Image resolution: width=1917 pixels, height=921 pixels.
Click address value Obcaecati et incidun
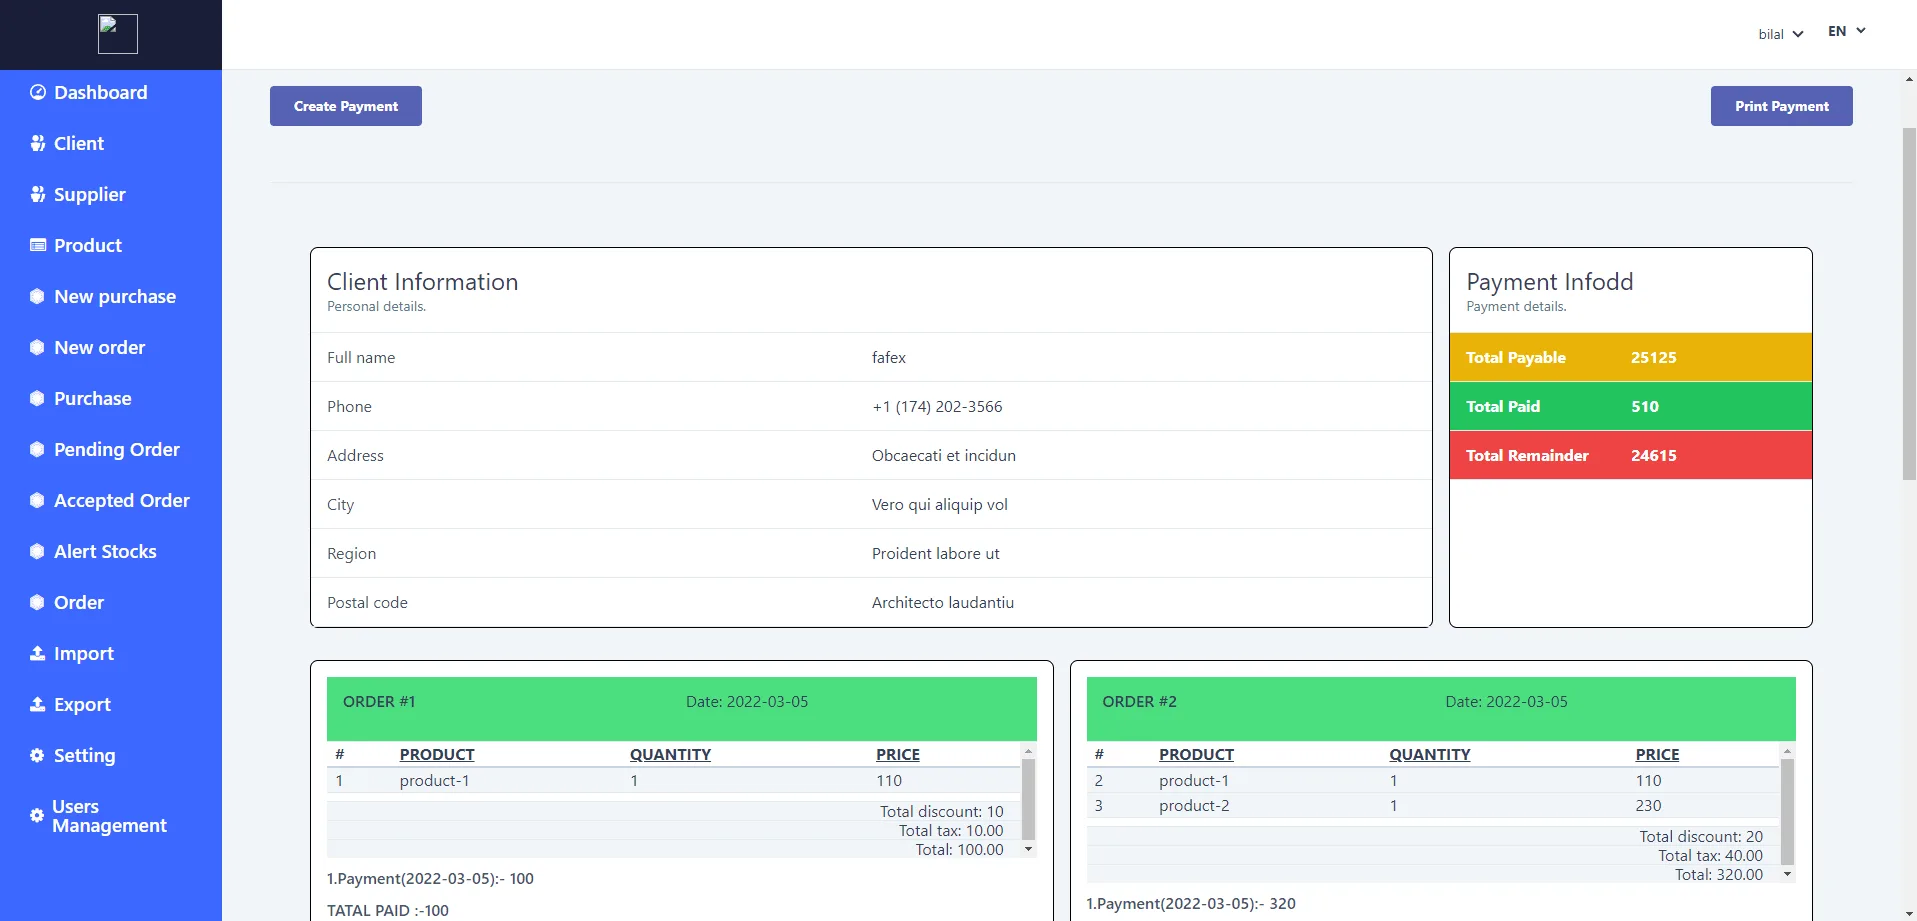point(944,455)
